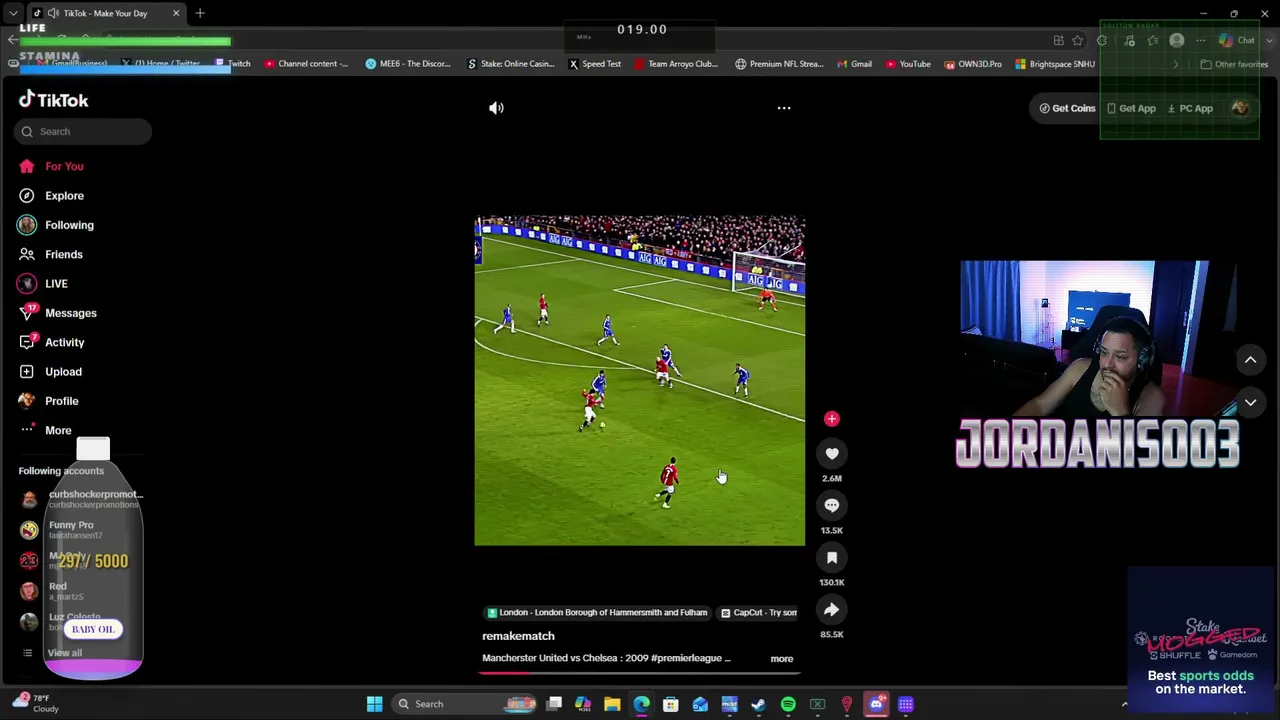Click the Windows taskbar Search box
The width and height of the screenshot is (1280, 720).
point(467,704)
